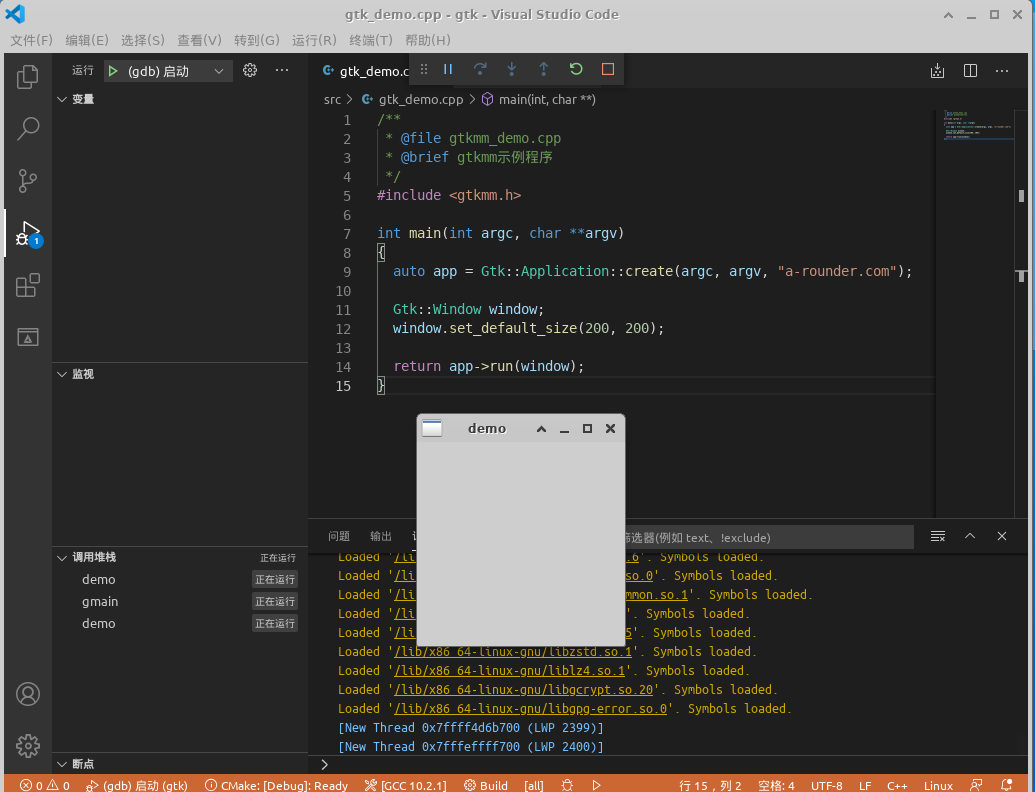
Task: Open the 查看(V) menu
Action: tap(199, 40)
